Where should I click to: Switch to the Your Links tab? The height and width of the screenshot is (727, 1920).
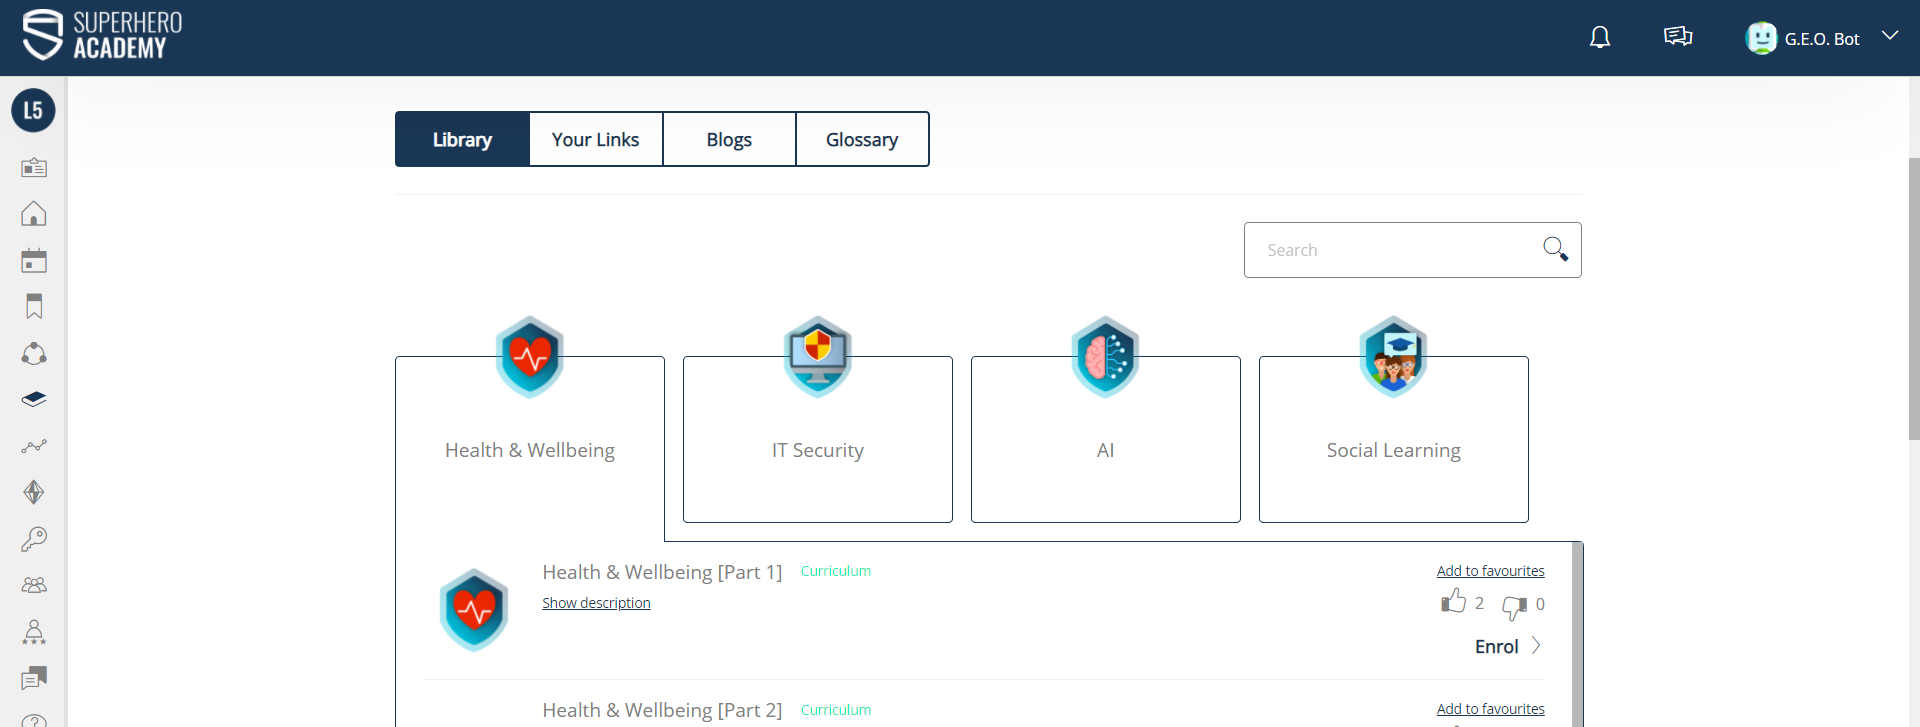(x=595, y=140)
